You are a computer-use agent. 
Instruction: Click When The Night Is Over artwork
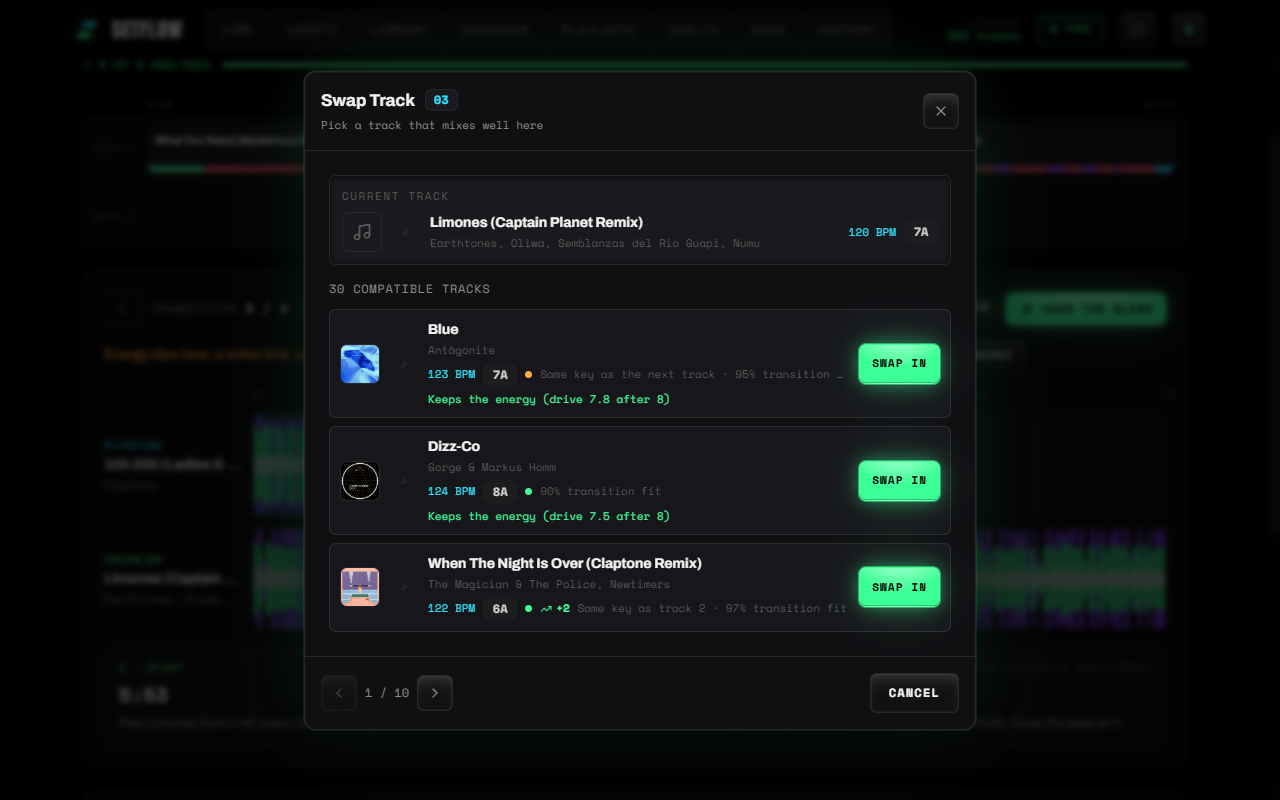(360, 587)
